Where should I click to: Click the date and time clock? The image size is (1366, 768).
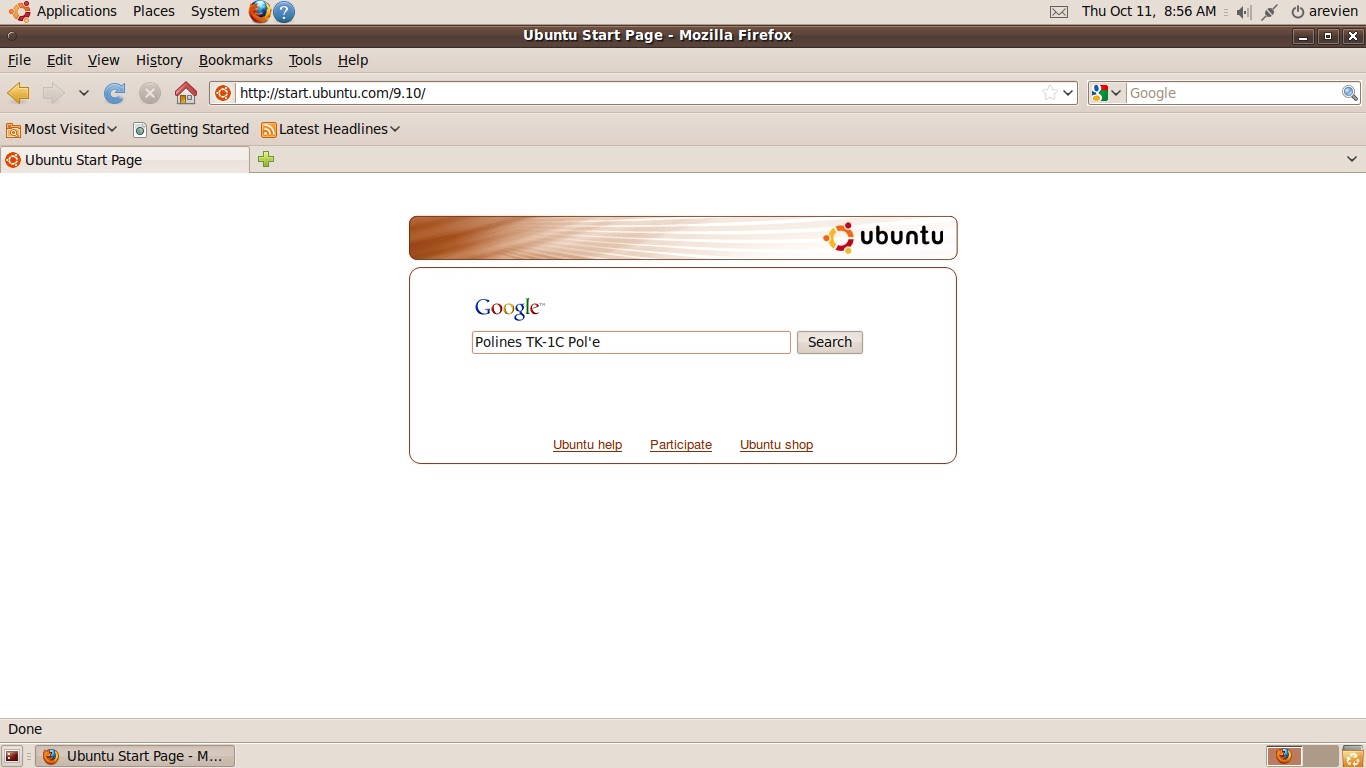[1149, 11]
